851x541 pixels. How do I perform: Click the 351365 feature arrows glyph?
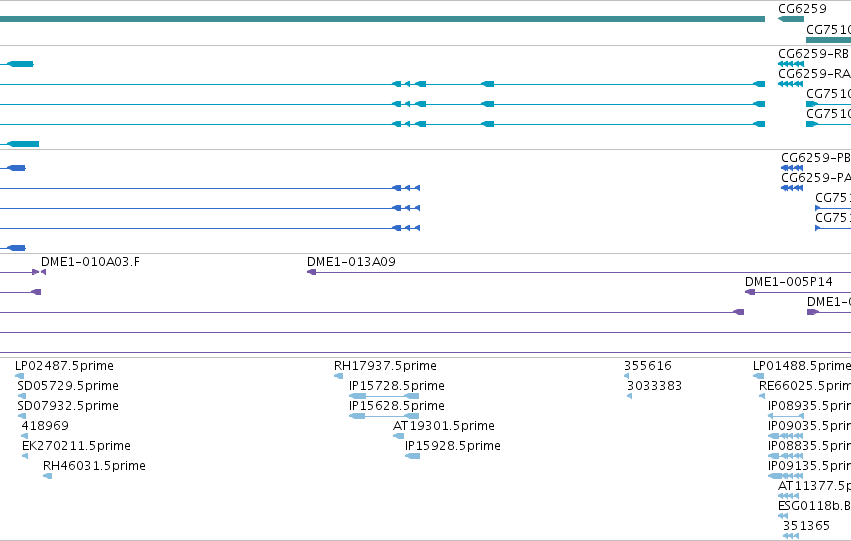pyautogui.click(x=791, y=536)
